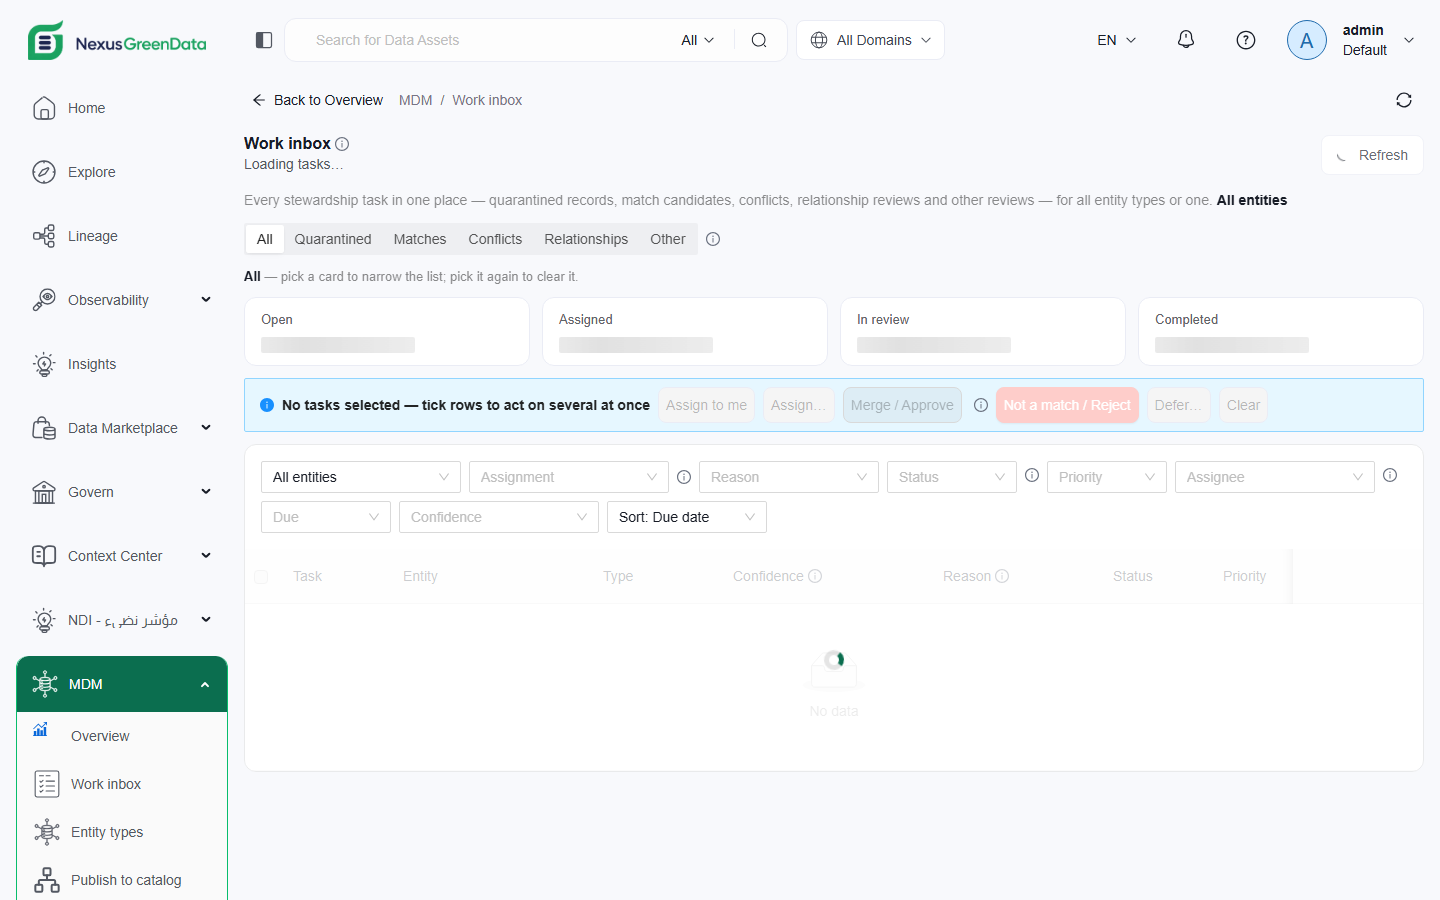Click the Confidence column info icon
Viewport: 1440px width, 900px height.
815,576
